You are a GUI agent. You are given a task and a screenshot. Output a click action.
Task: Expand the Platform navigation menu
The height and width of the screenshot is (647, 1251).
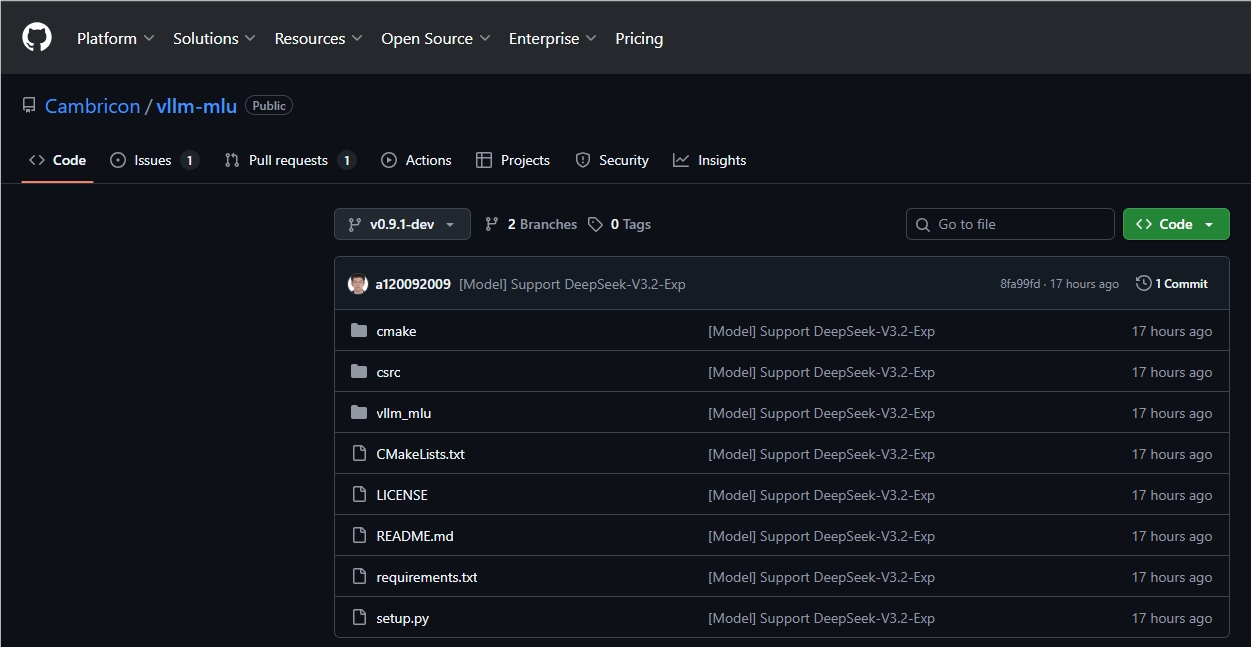[x=115, y=39]
